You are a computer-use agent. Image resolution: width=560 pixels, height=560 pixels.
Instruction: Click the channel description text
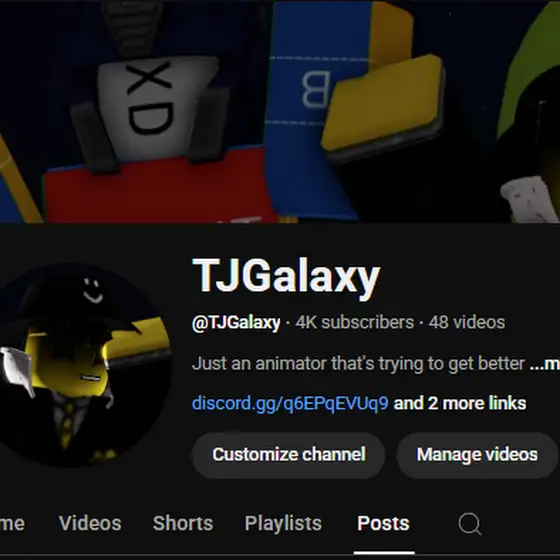point(358,364)
